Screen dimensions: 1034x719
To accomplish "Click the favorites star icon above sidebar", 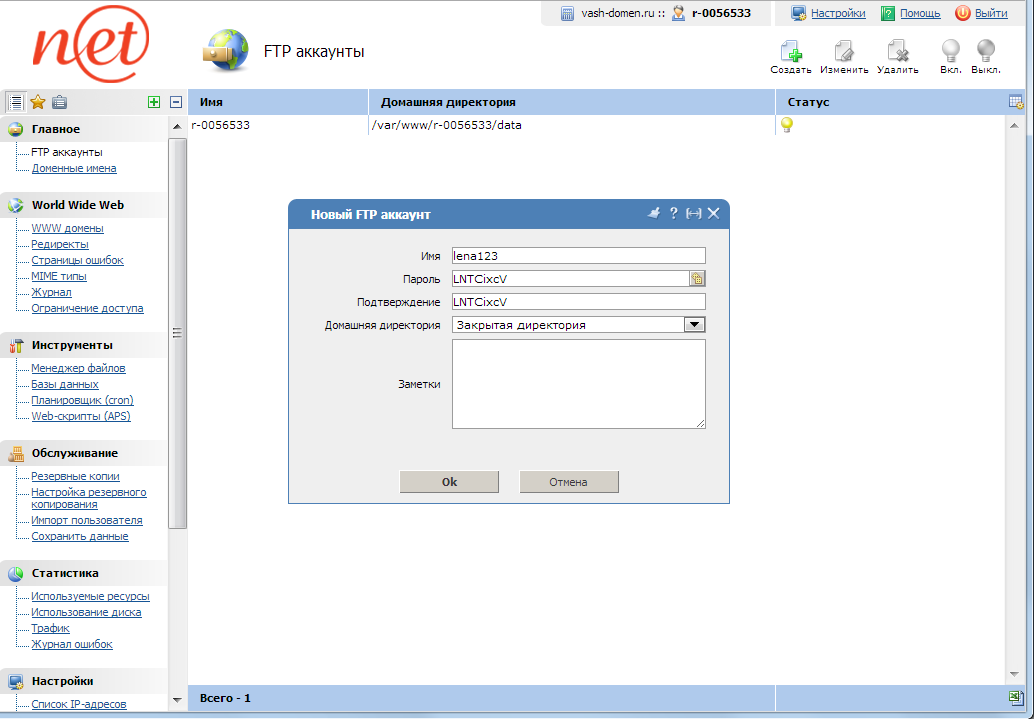I will 37,101.
